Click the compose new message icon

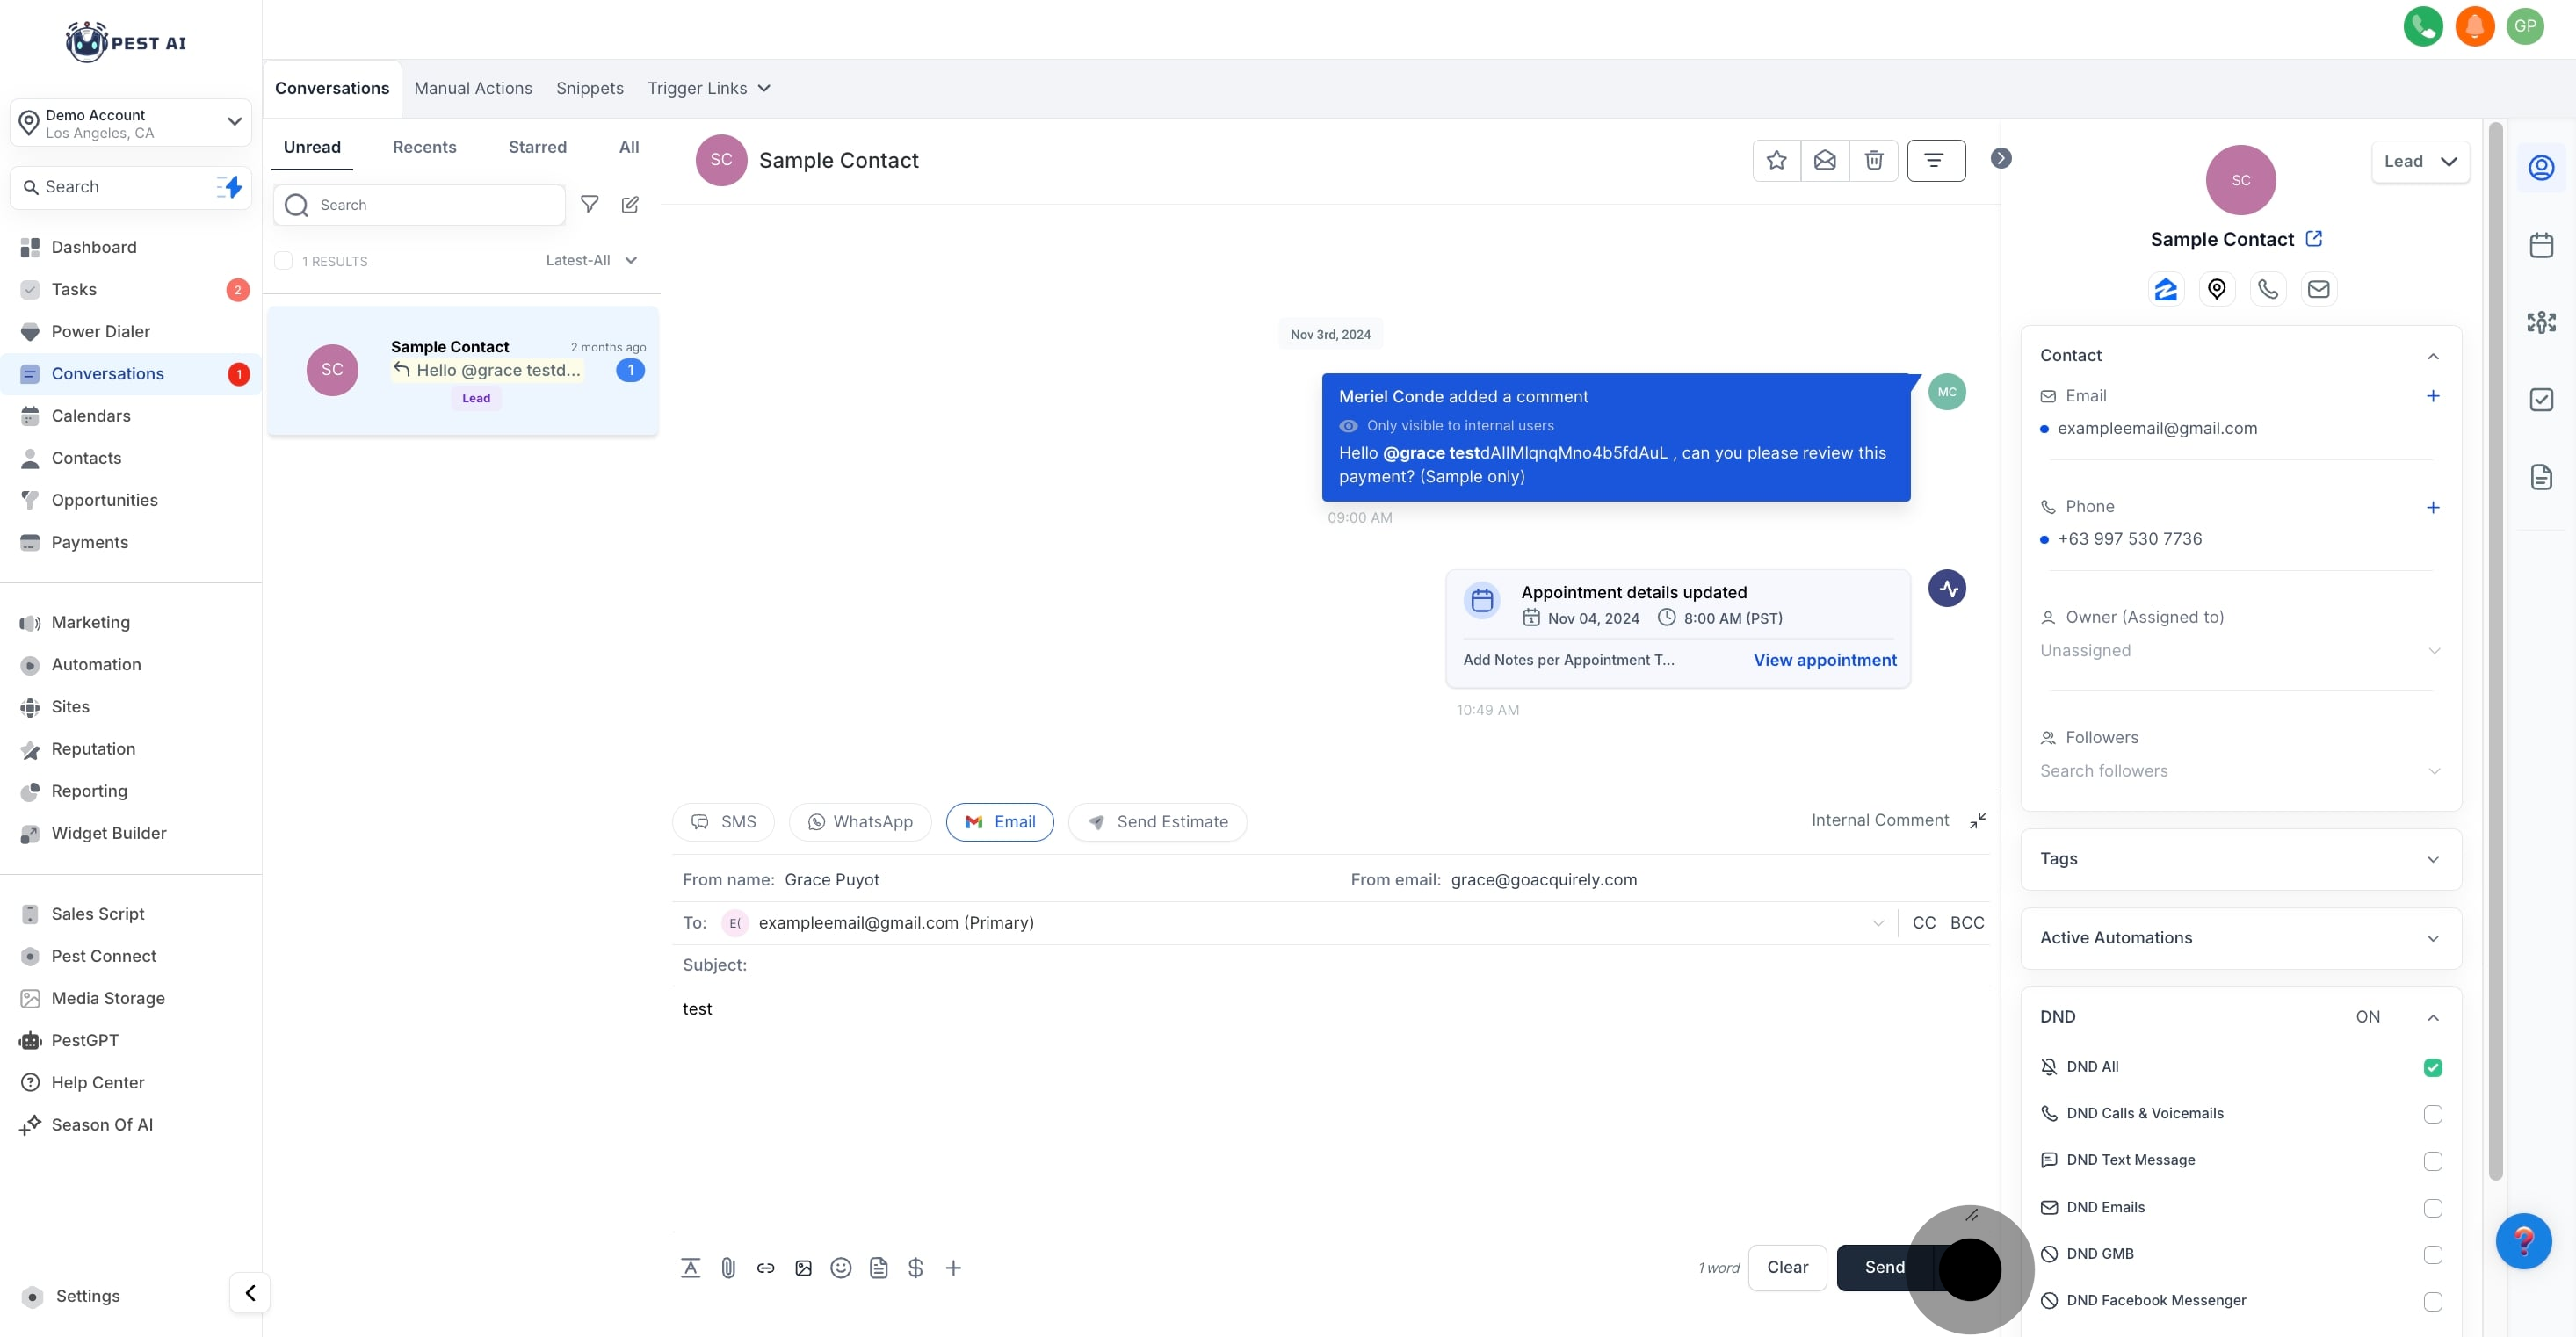630,205
